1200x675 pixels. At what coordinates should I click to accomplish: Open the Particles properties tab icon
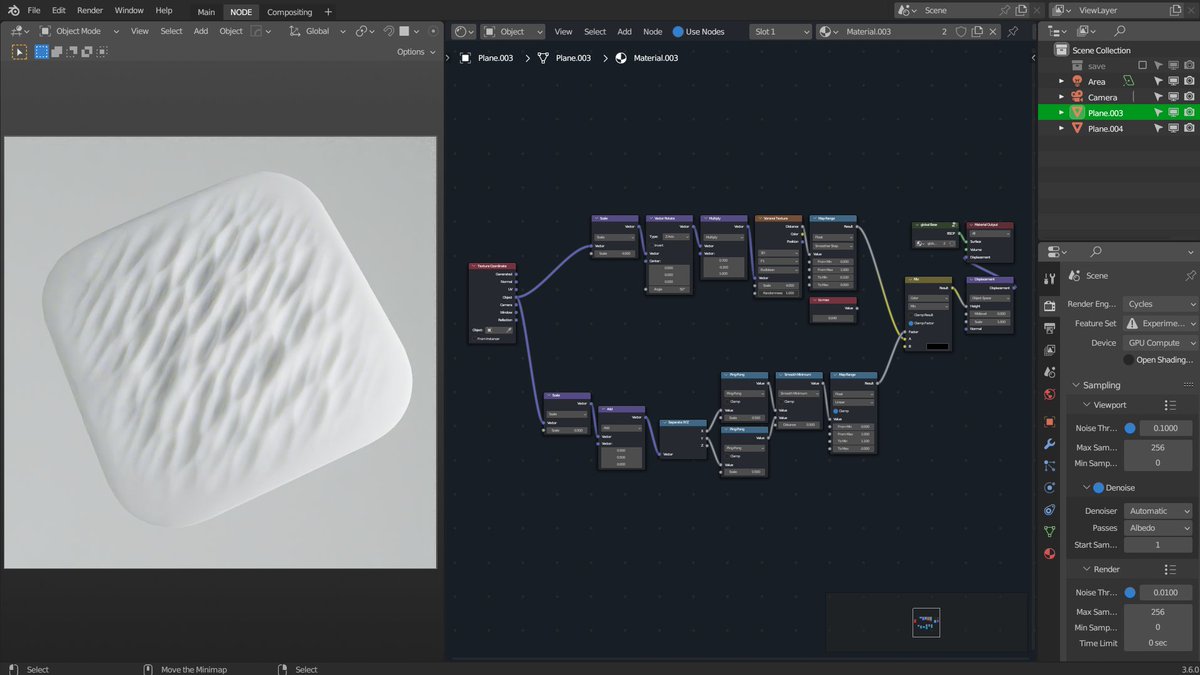tap(1049, 465)
